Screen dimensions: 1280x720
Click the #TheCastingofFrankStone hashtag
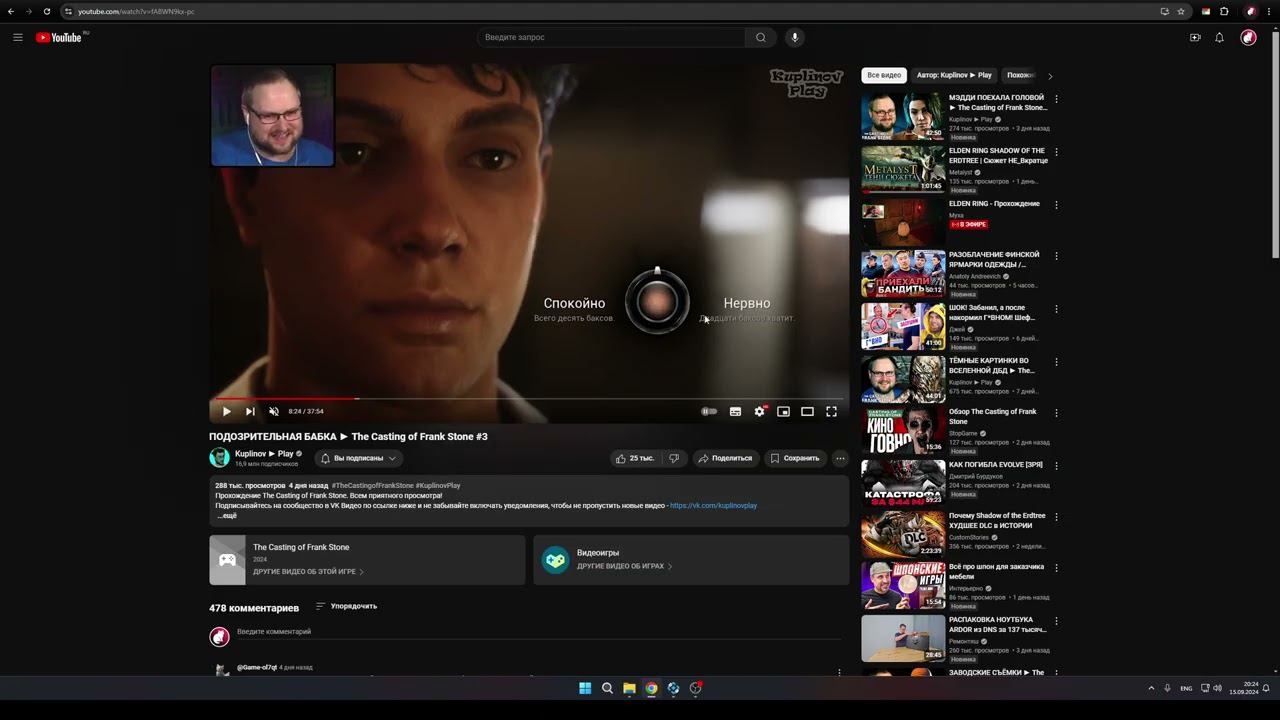[x=372, y=486]
